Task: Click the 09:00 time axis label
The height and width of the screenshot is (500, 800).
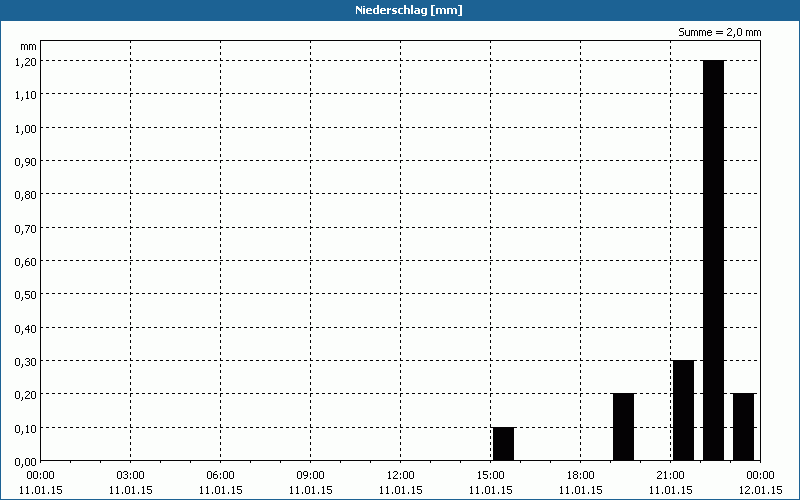Action: (310, 476)
